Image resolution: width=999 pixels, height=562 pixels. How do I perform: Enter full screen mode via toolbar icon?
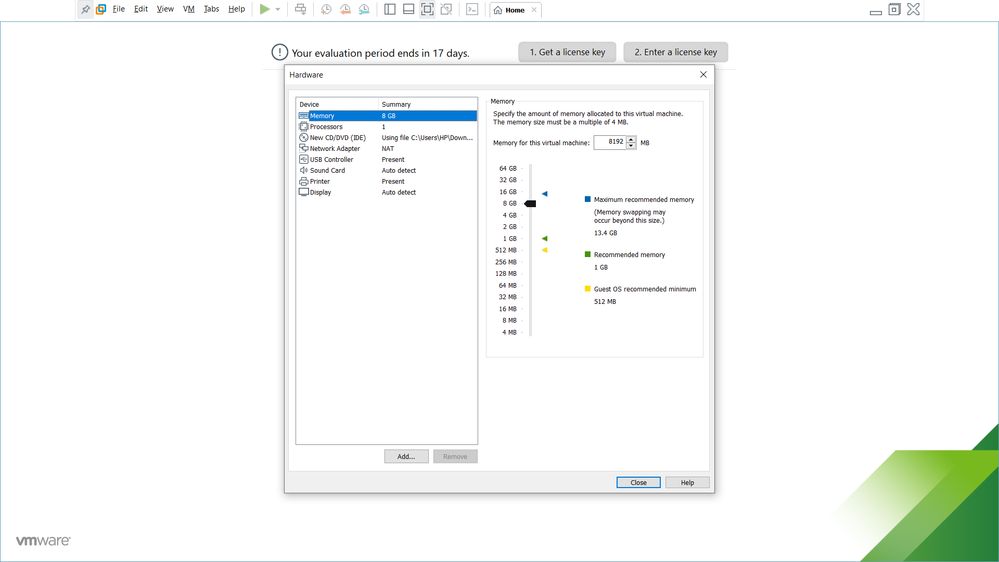pyautogui.click(x=427, y=9)
